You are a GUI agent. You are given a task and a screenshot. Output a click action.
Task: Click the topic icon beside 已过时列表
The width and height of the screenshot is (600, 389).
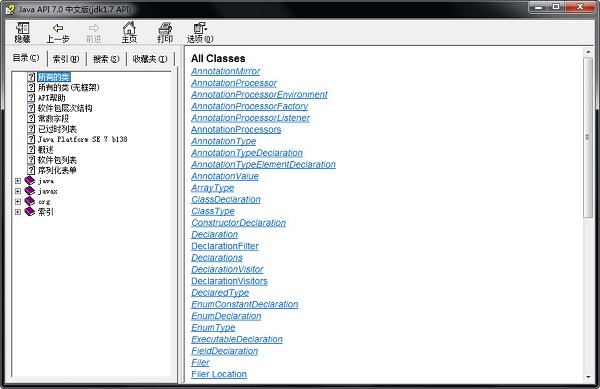31,129
